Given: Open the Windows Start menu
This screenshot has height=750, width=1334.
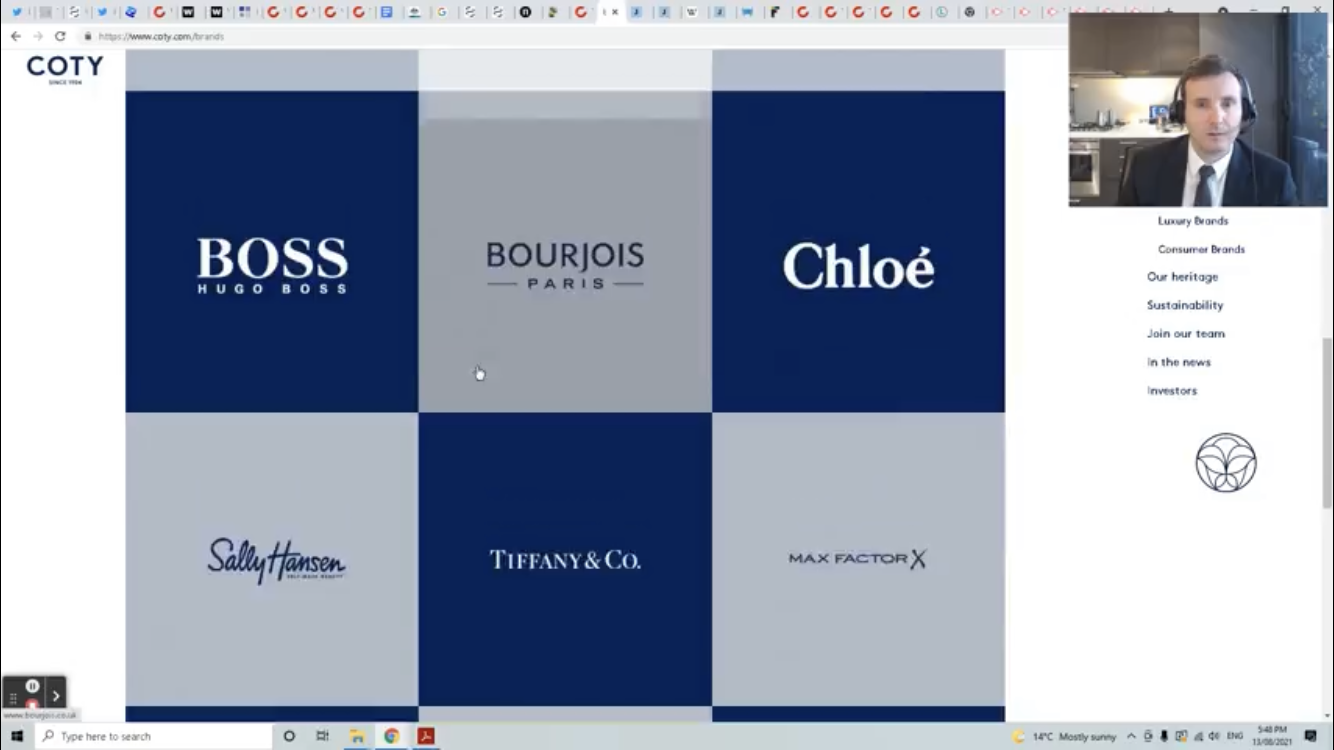Looking at the screenshot, I should [x=17, y=736].
